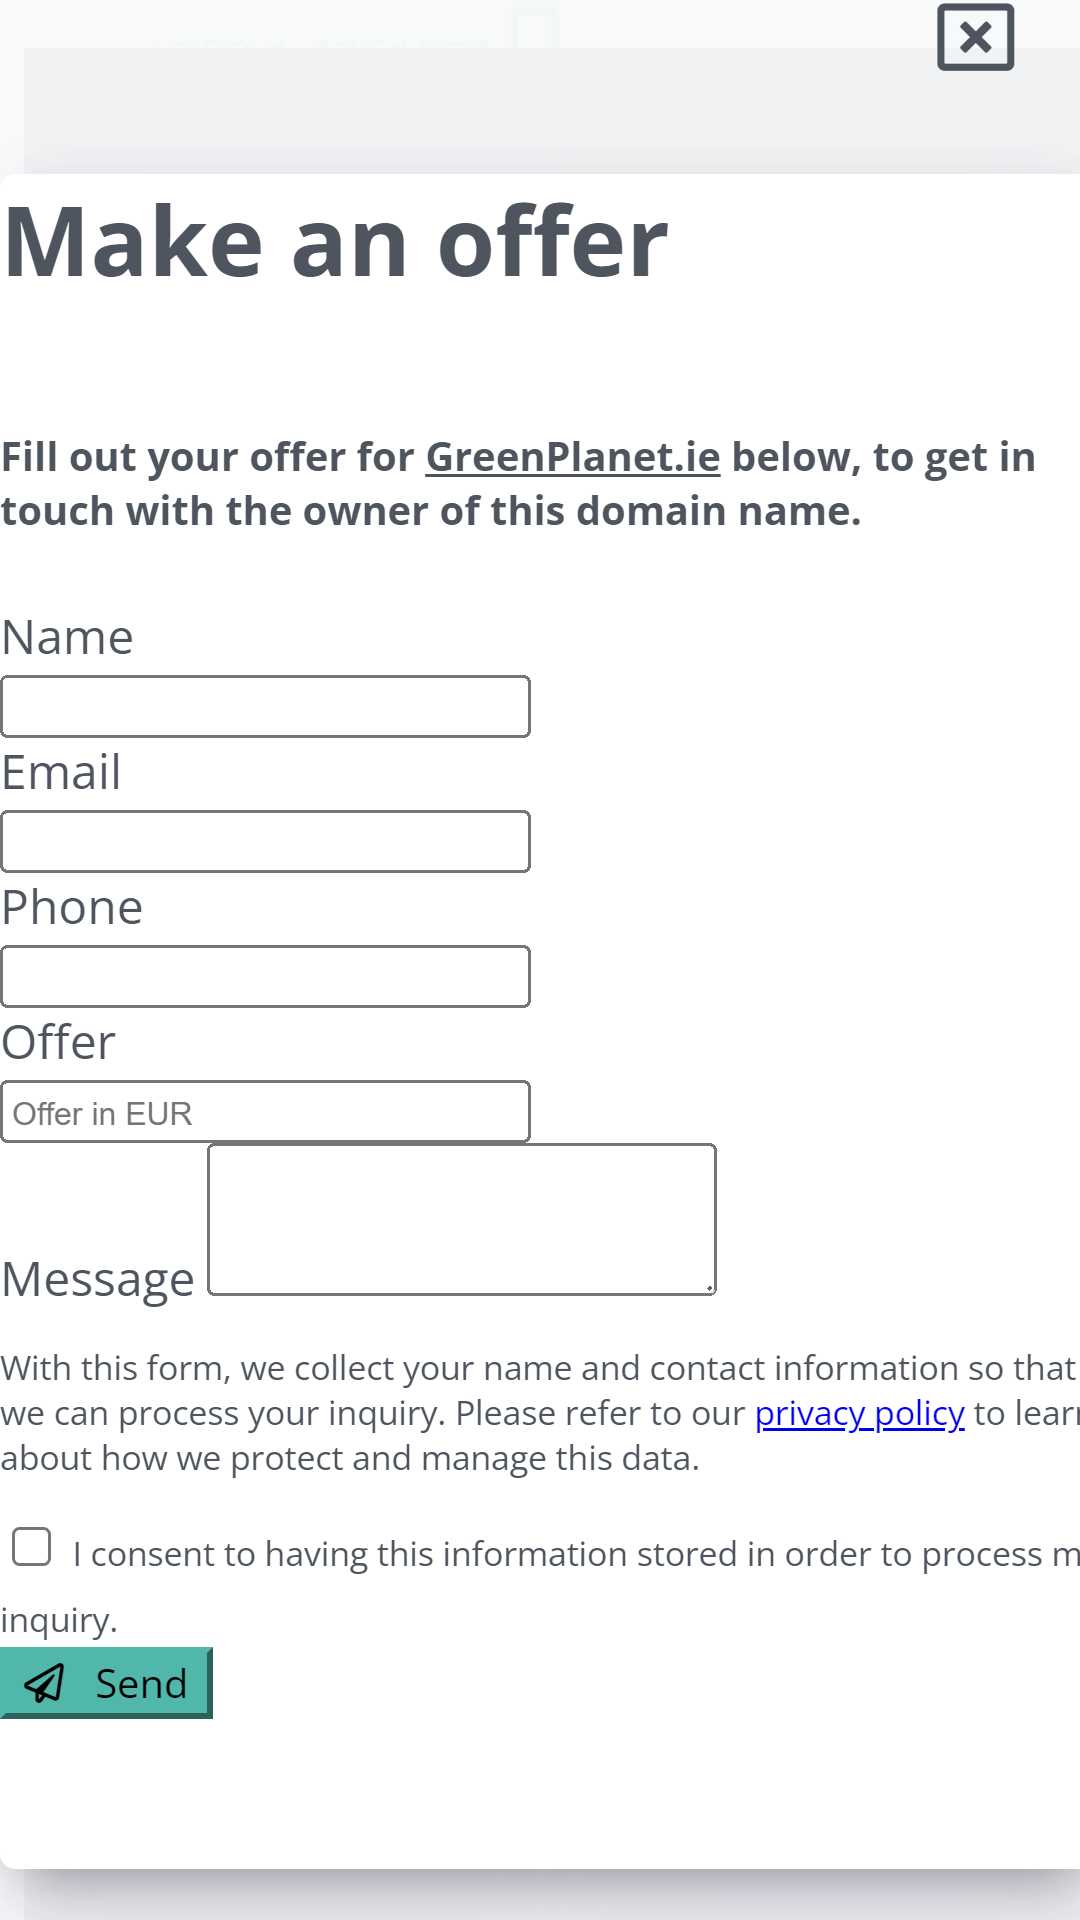Image resolution: width=1080 pixels, height=1920 pixels.
Task: Click the Message field label
Action: tap(98, 1279)
